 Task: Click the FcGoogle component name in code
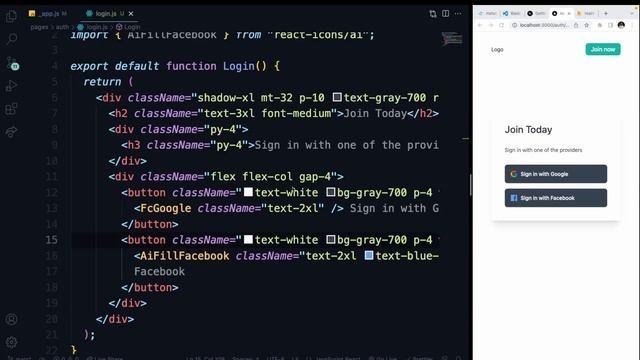coord(165,208)
